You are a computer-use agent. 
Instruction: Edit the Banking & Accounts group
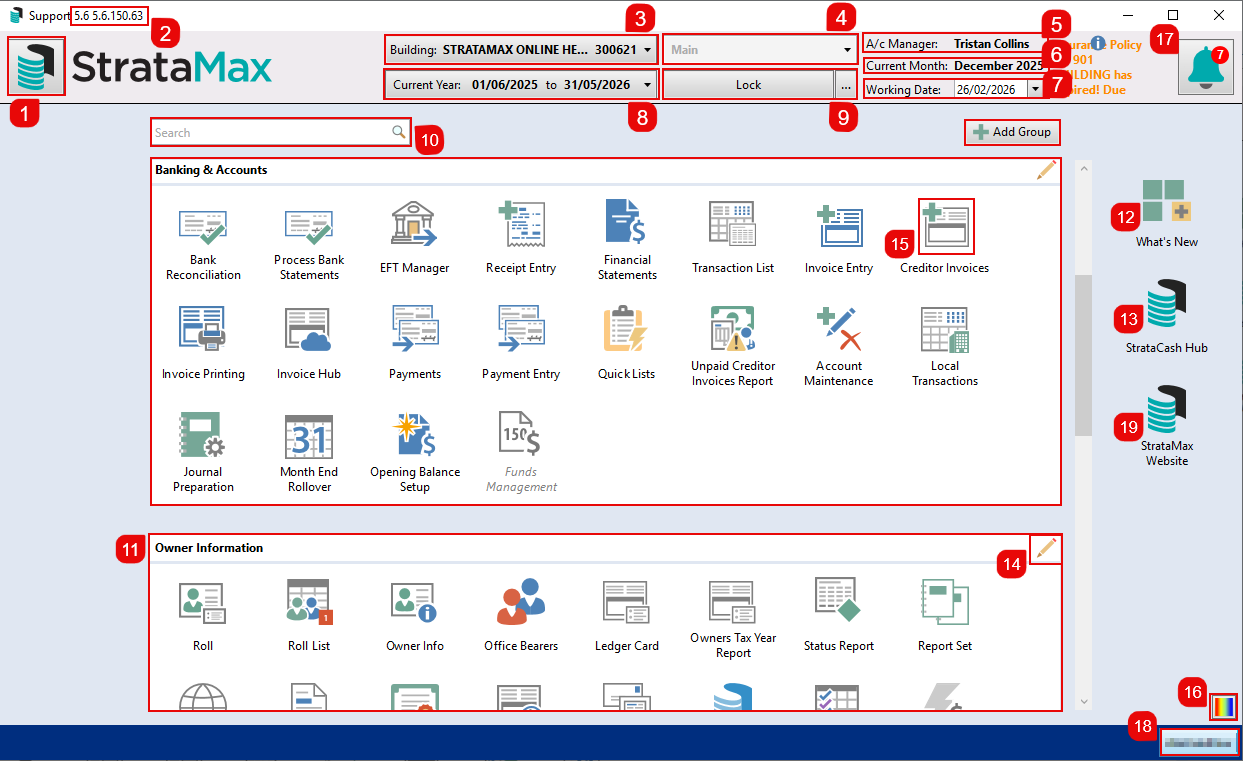pyautogui.click(x=1046, y=171)
